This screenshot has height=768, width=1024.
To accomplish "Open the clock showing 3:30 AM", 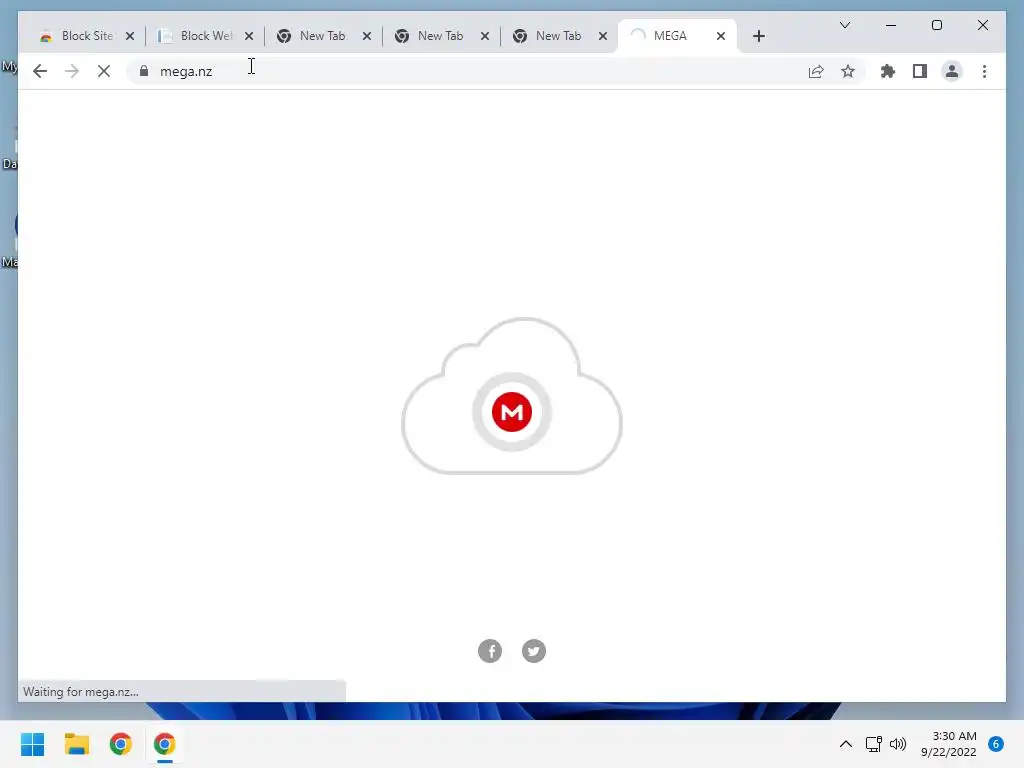I will (949, 744).
